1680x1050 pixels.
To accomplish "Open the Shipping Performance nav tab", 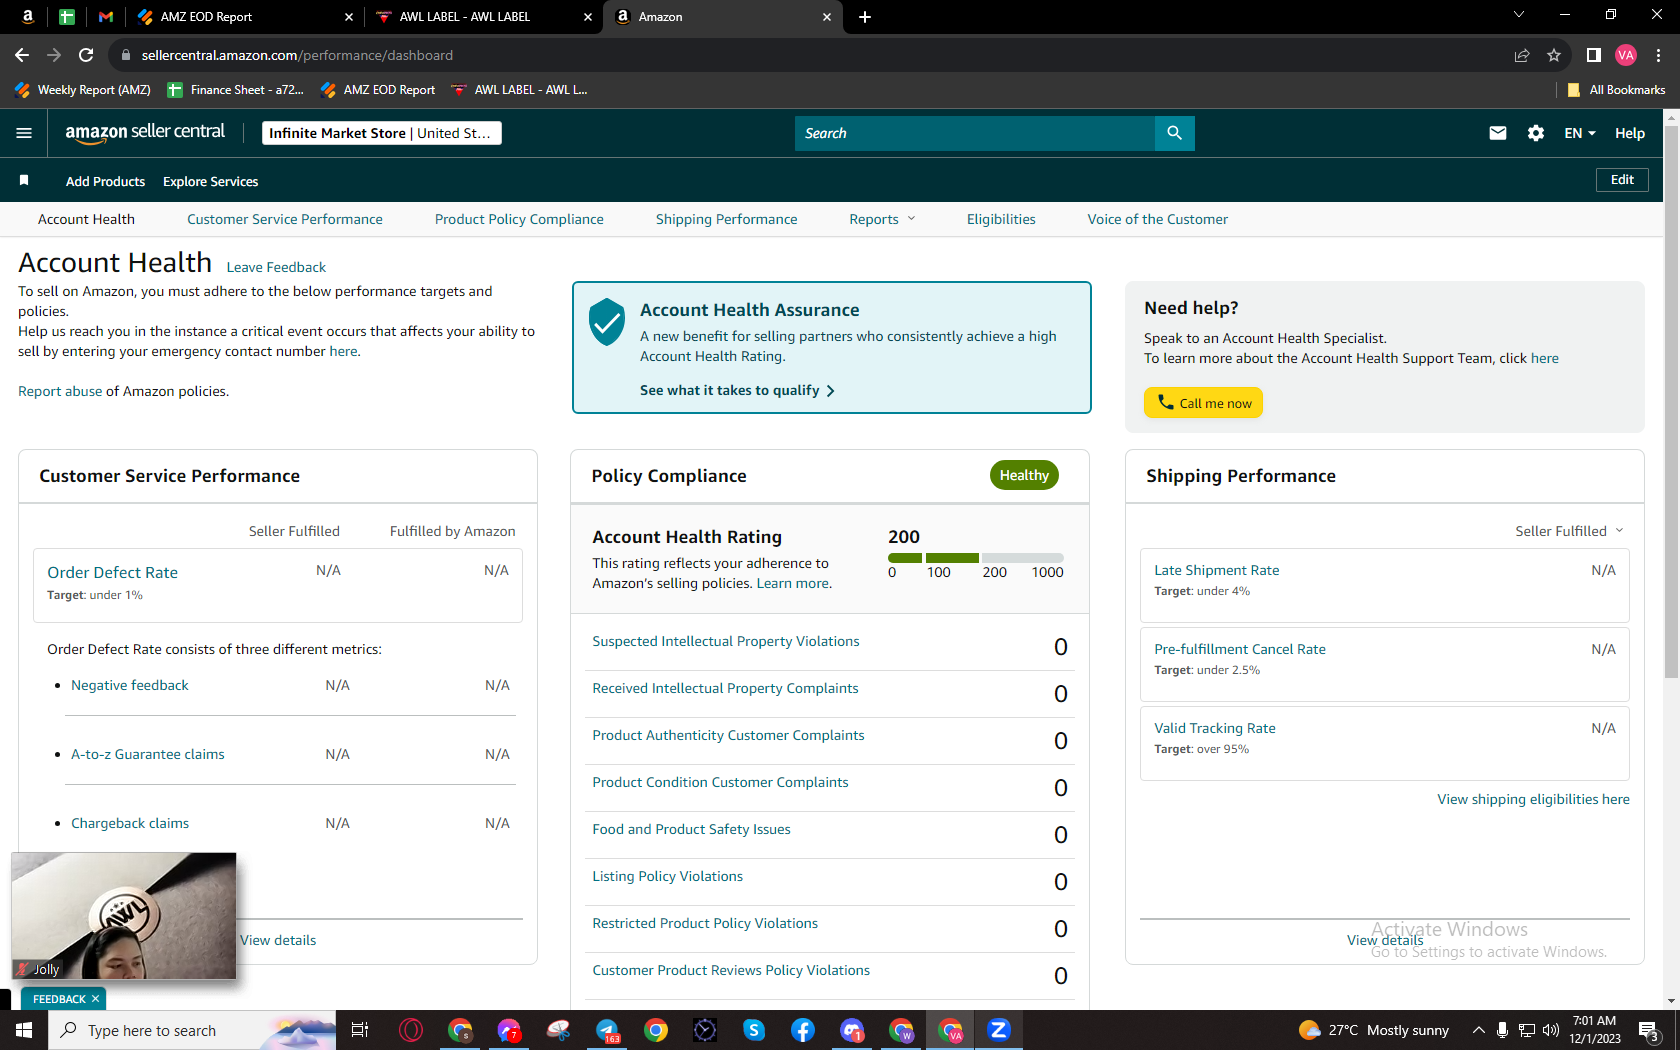I will tap(727, 219).
